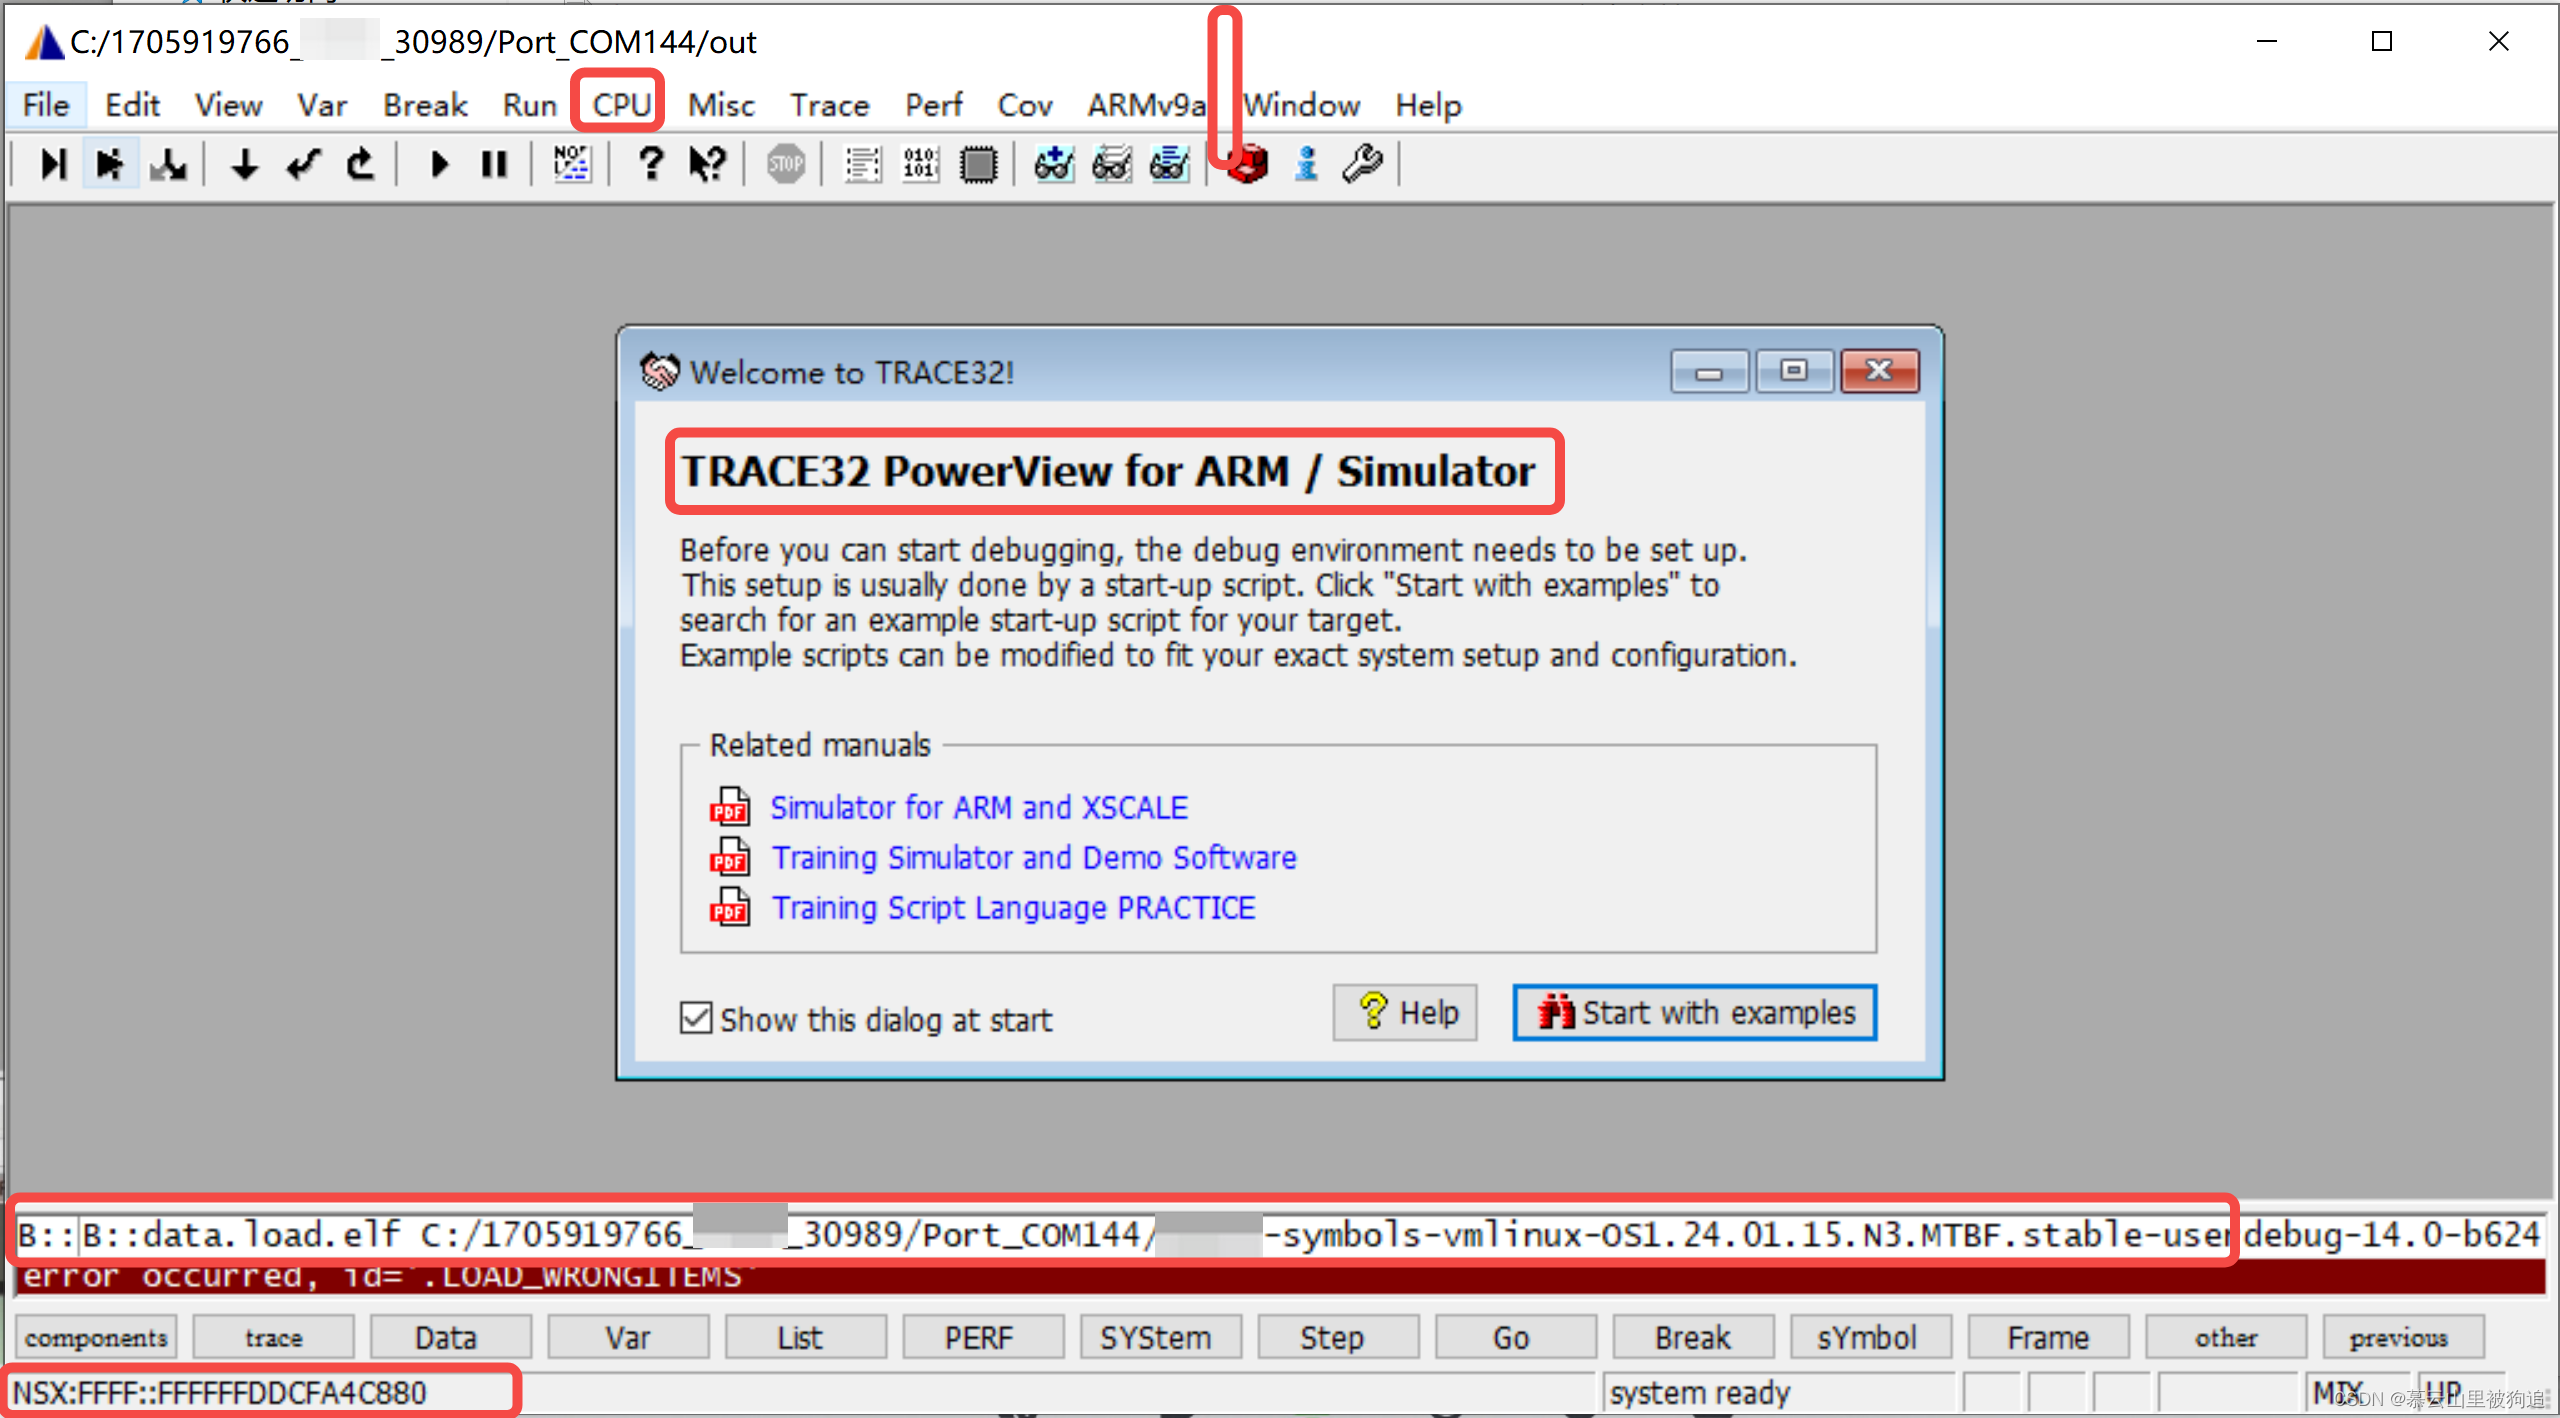Screen dimensions: 2560x1418
Task: Click the single Step toolbar icon
Action: click(52, 164)
